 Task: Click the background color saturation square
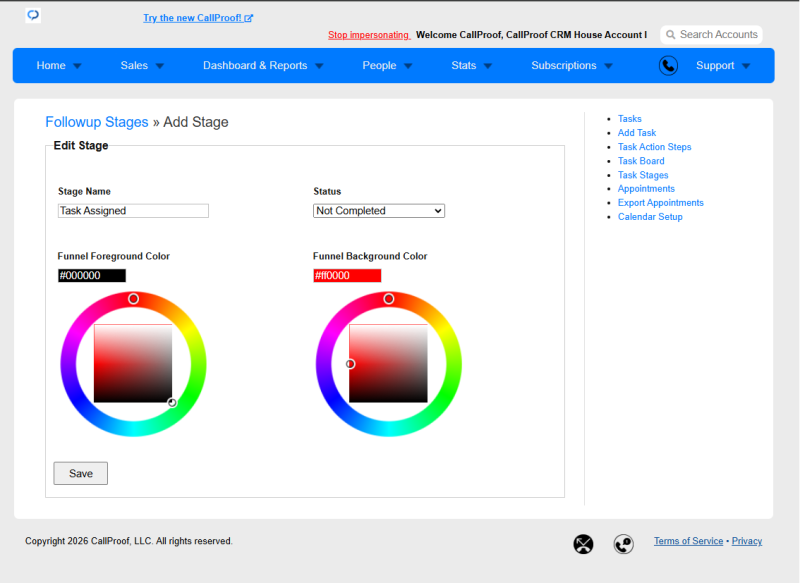(x=388, y=363)
